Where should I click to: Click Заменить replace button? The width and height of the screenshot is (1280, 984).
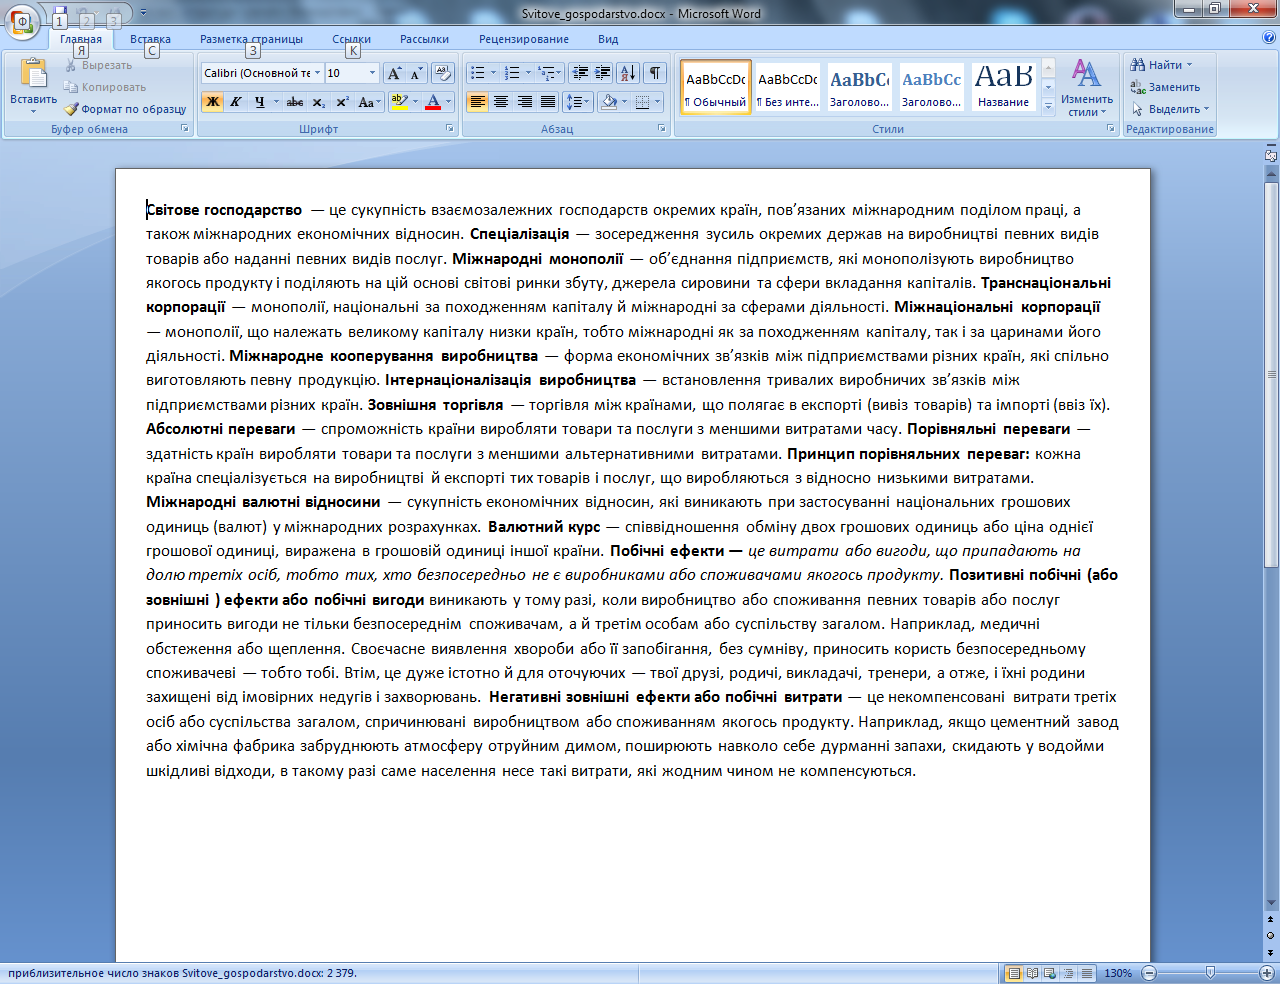[x=1166, y=87]
